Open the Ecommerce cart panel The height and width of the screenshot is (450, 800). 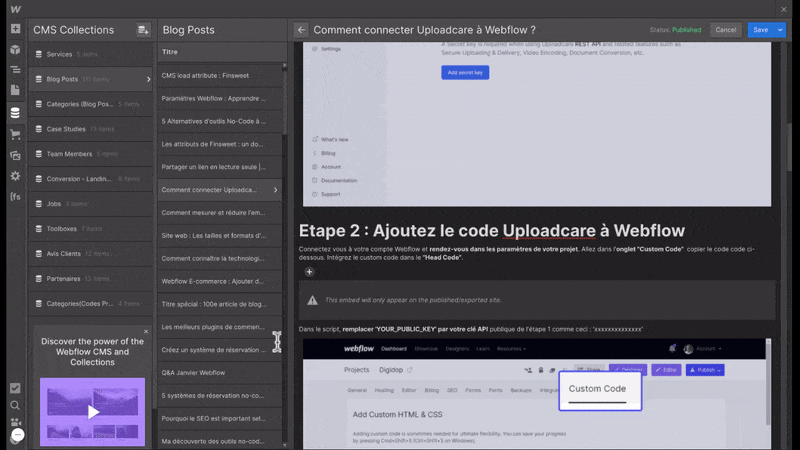(x=15, y=134)
